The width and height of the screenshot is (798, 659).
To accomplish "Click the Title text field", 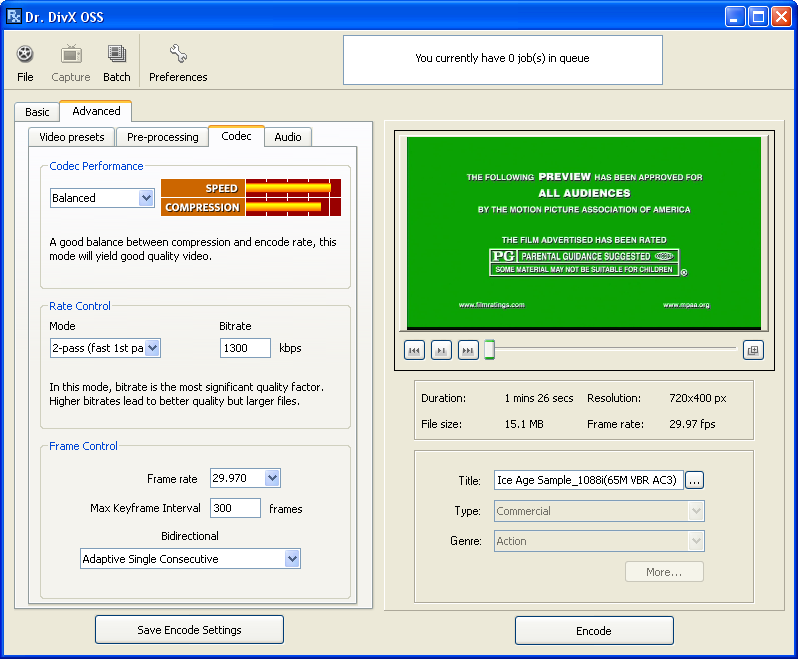I will (x=588, y=480).
